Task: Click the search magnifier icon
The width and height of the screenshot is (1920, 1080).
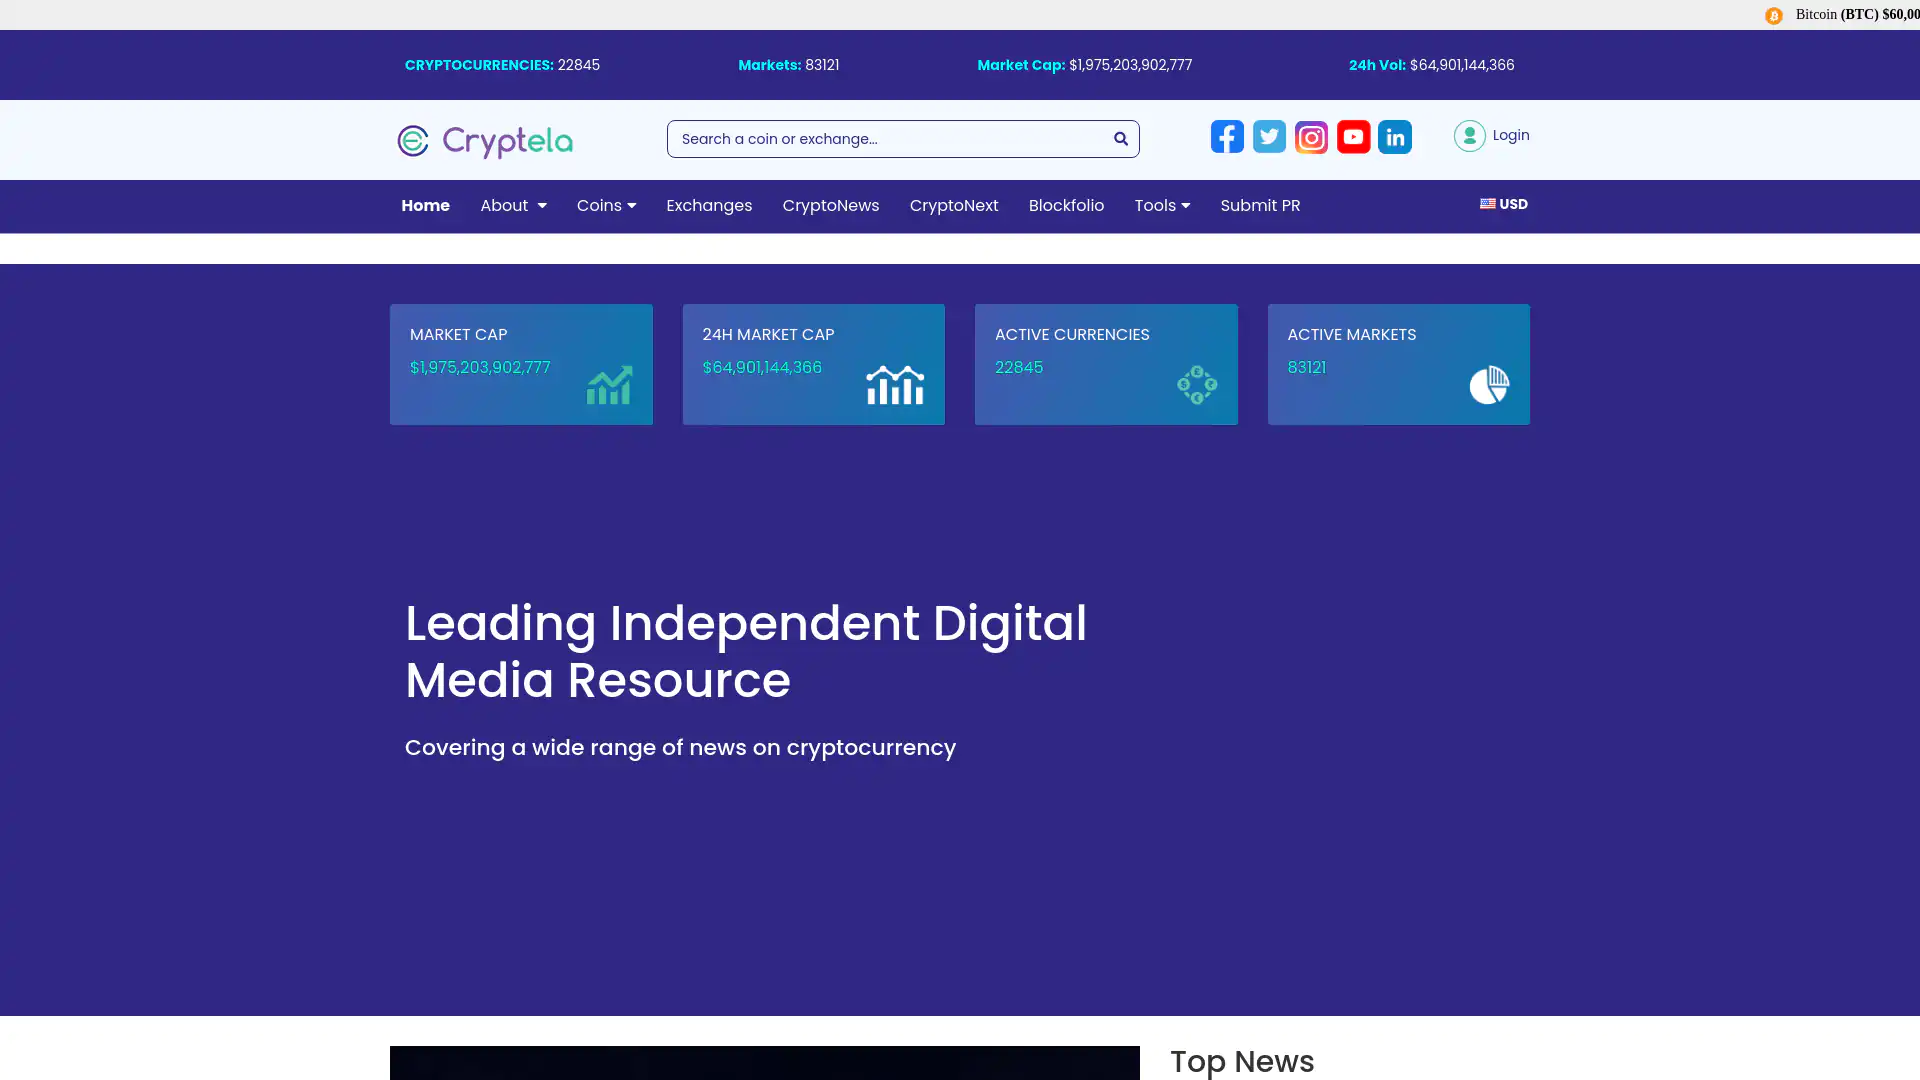Action: [1120, 139]
